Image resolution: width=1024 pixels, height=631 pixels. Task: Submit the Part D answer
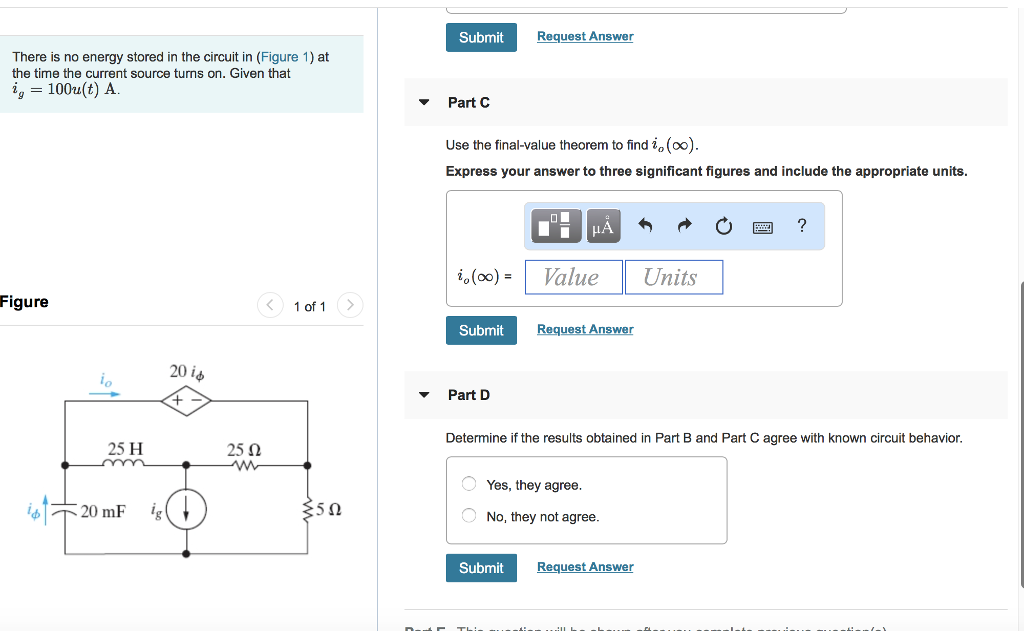pos(481,567)
